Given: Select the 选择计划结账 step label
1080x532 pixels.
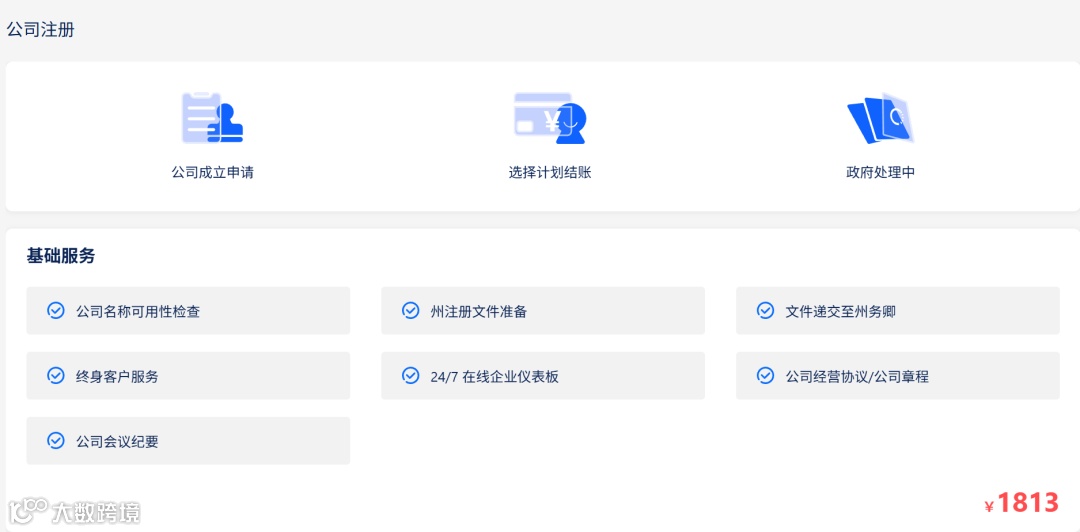Looking at the screenshot, I should click(x=550, y=172).
